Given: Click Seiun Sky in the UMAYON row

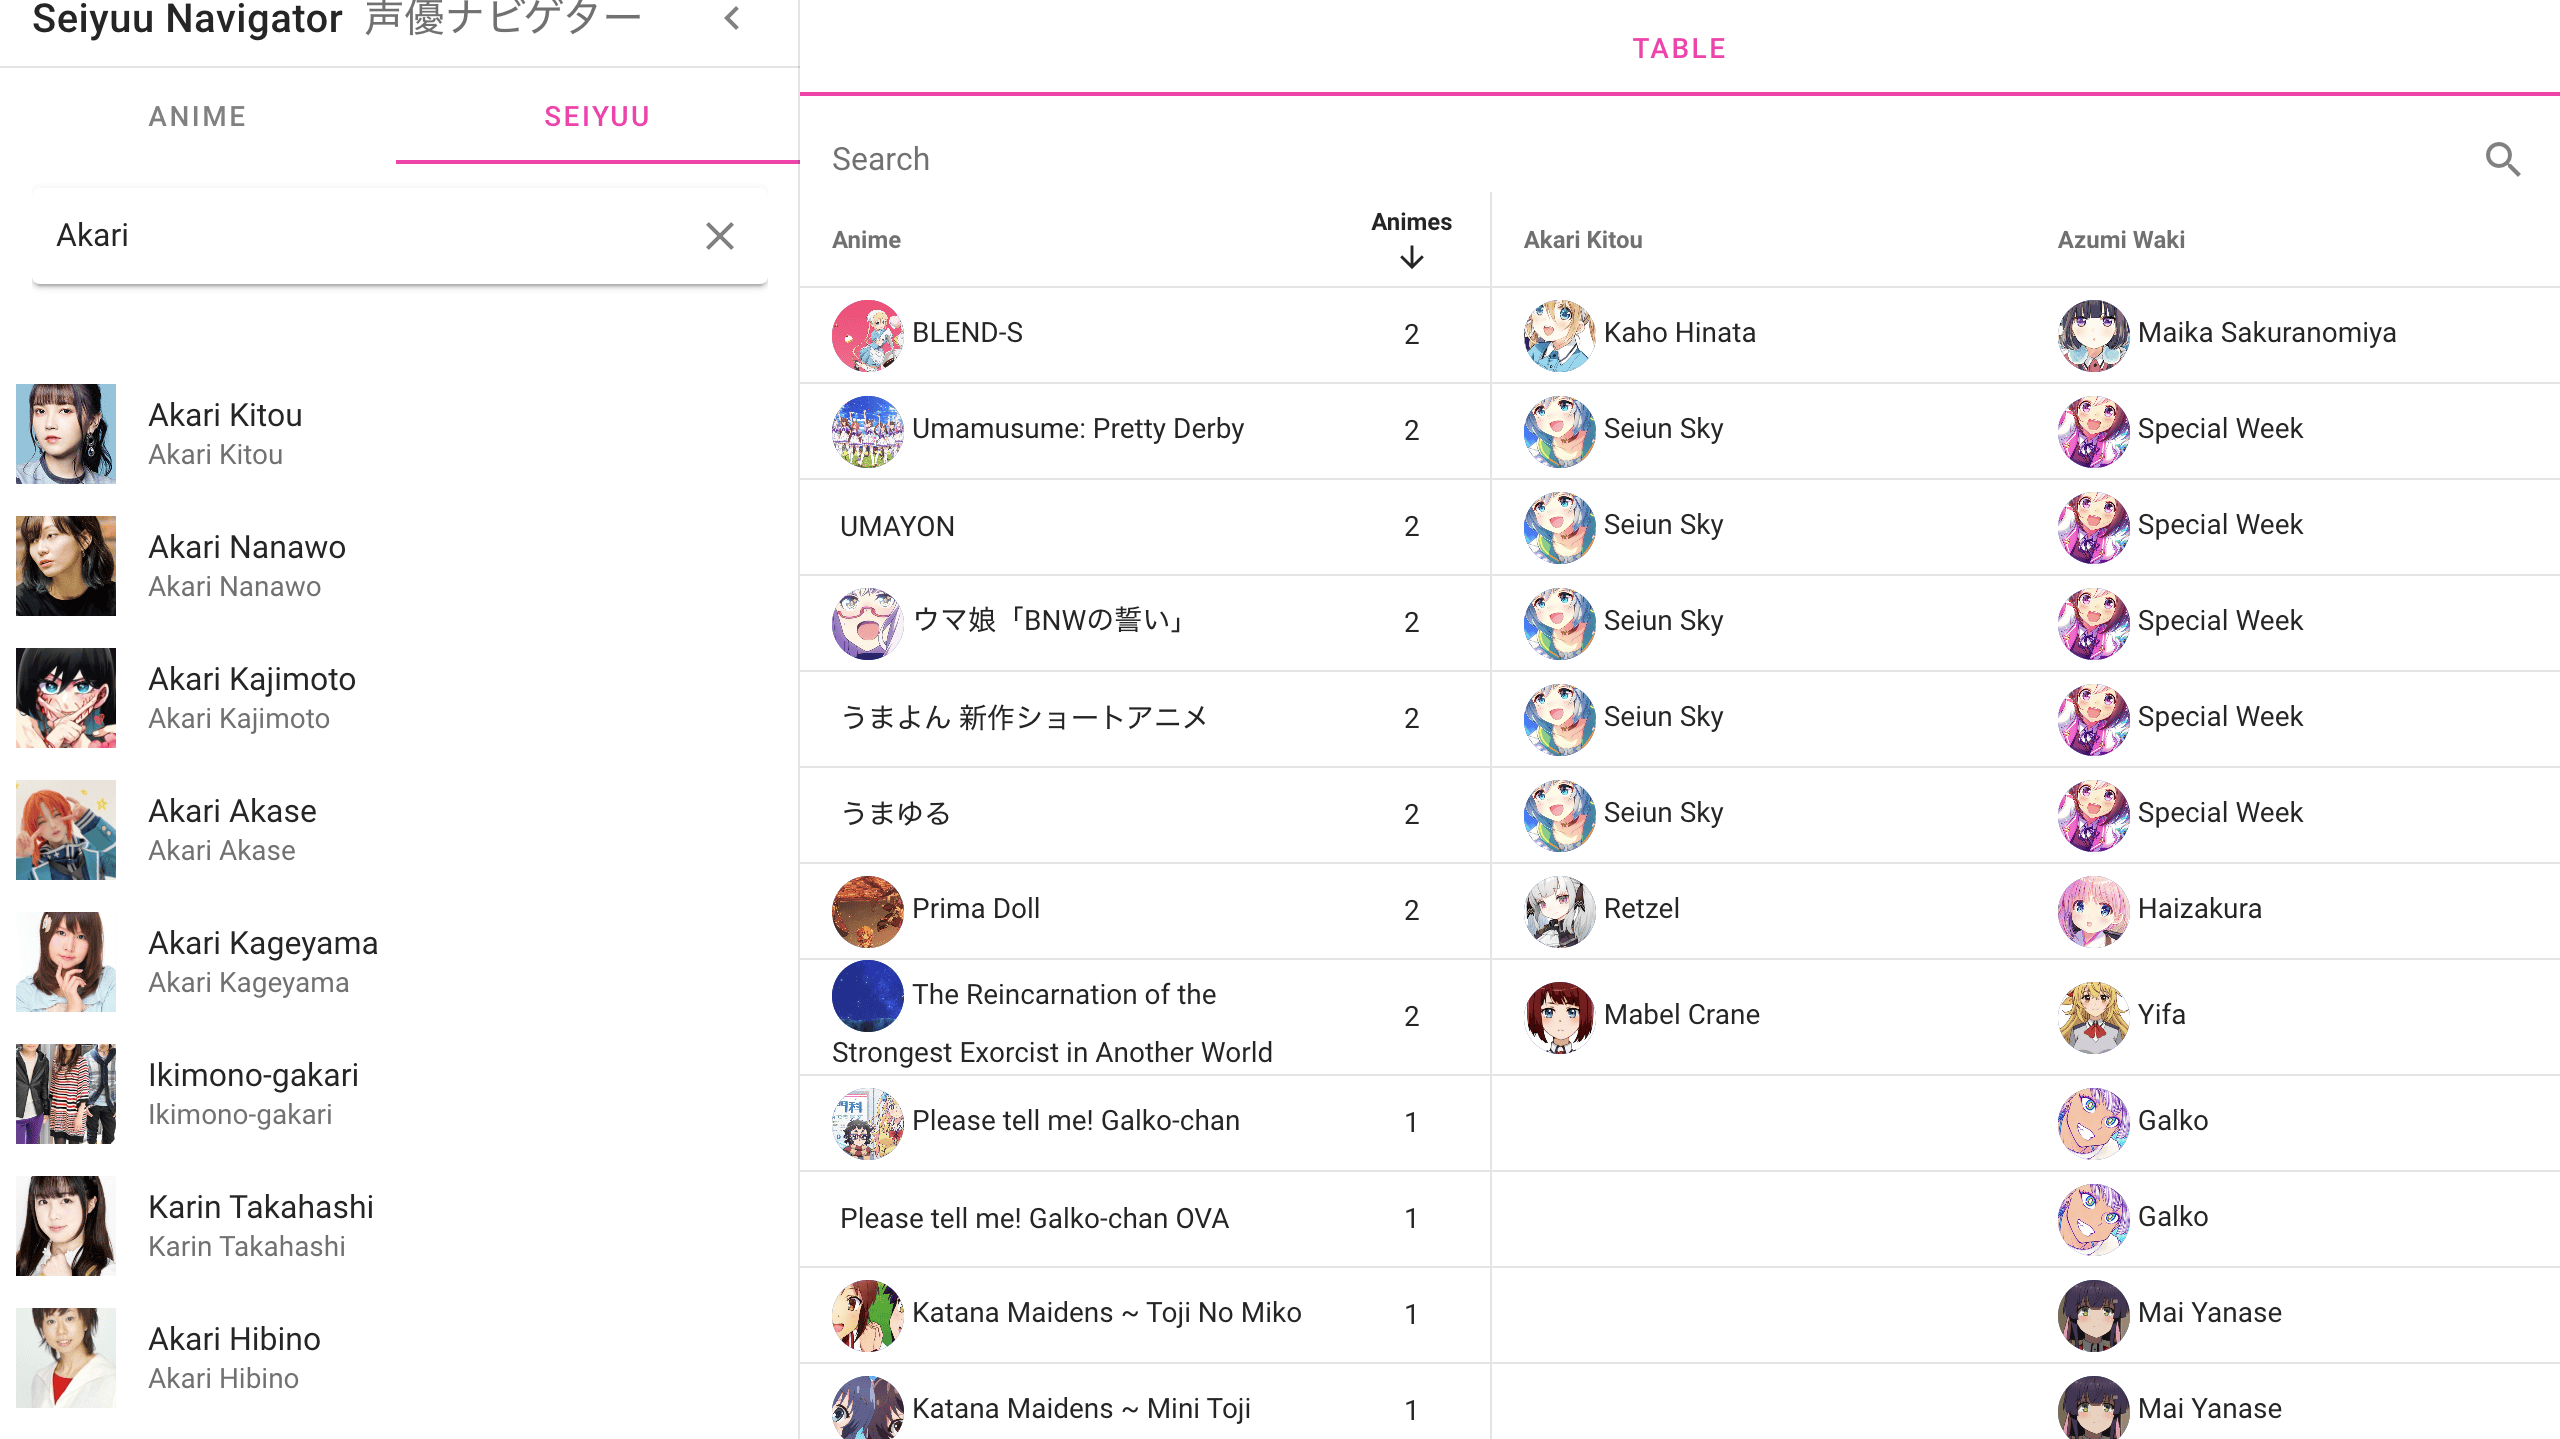Looking at the screenshot, I should [1663, 524].
